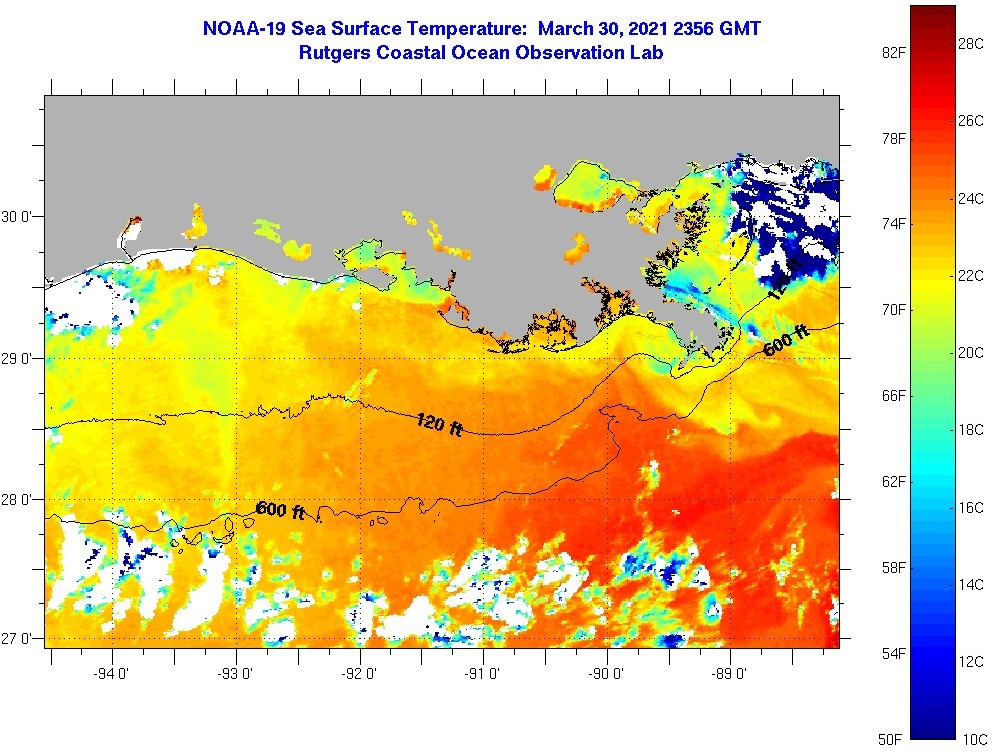Click the -94 0' longitude label
The height and width of the screenshot is (754, 992).
pos(111,674)
